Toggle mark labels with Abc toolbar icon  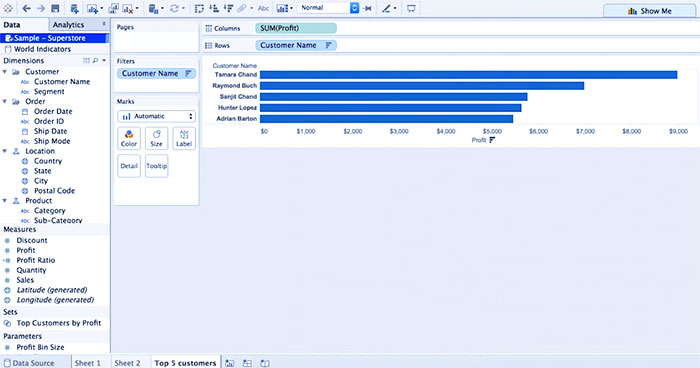click(x=263, y=8)
